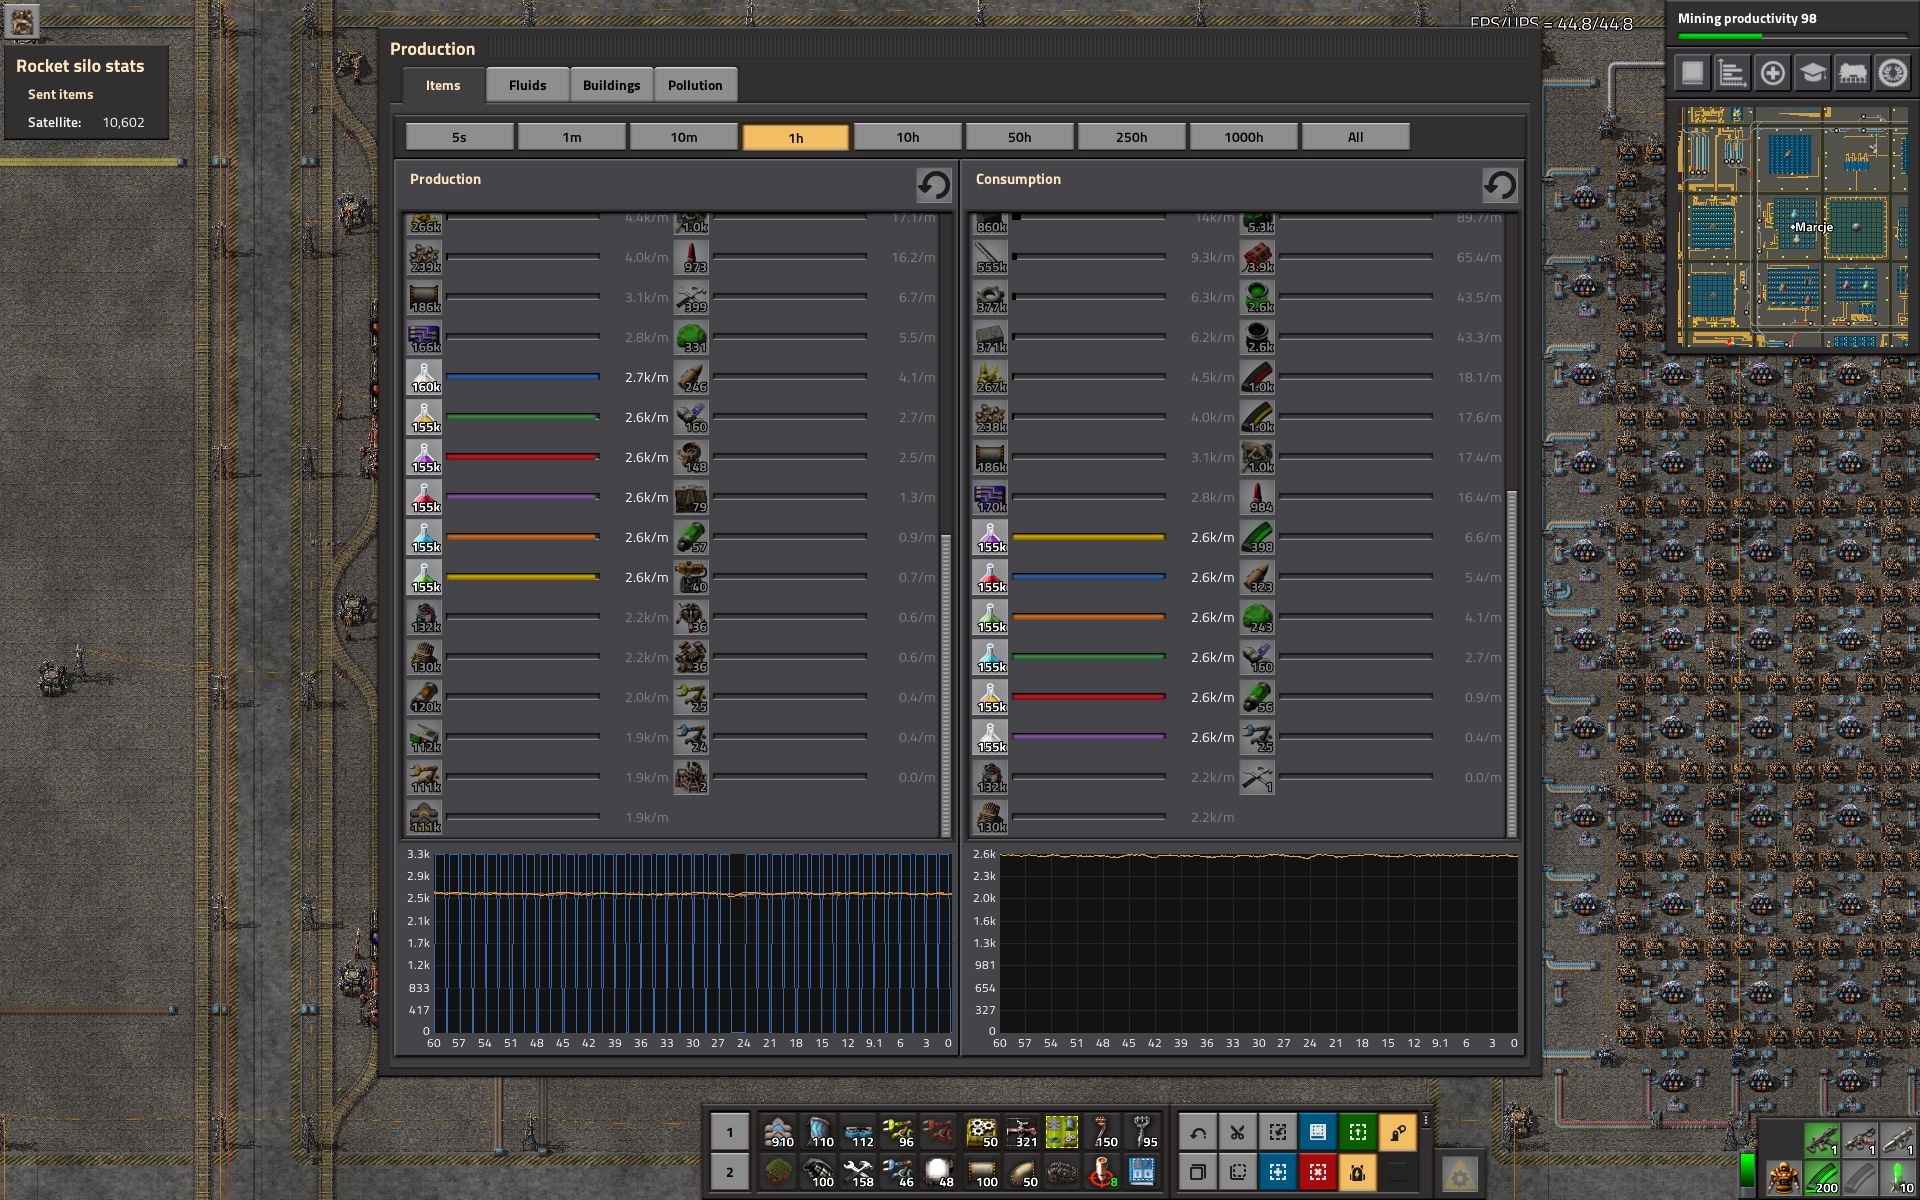
Task: Open the tips graduation cap icon
Action: [1812, 73]
